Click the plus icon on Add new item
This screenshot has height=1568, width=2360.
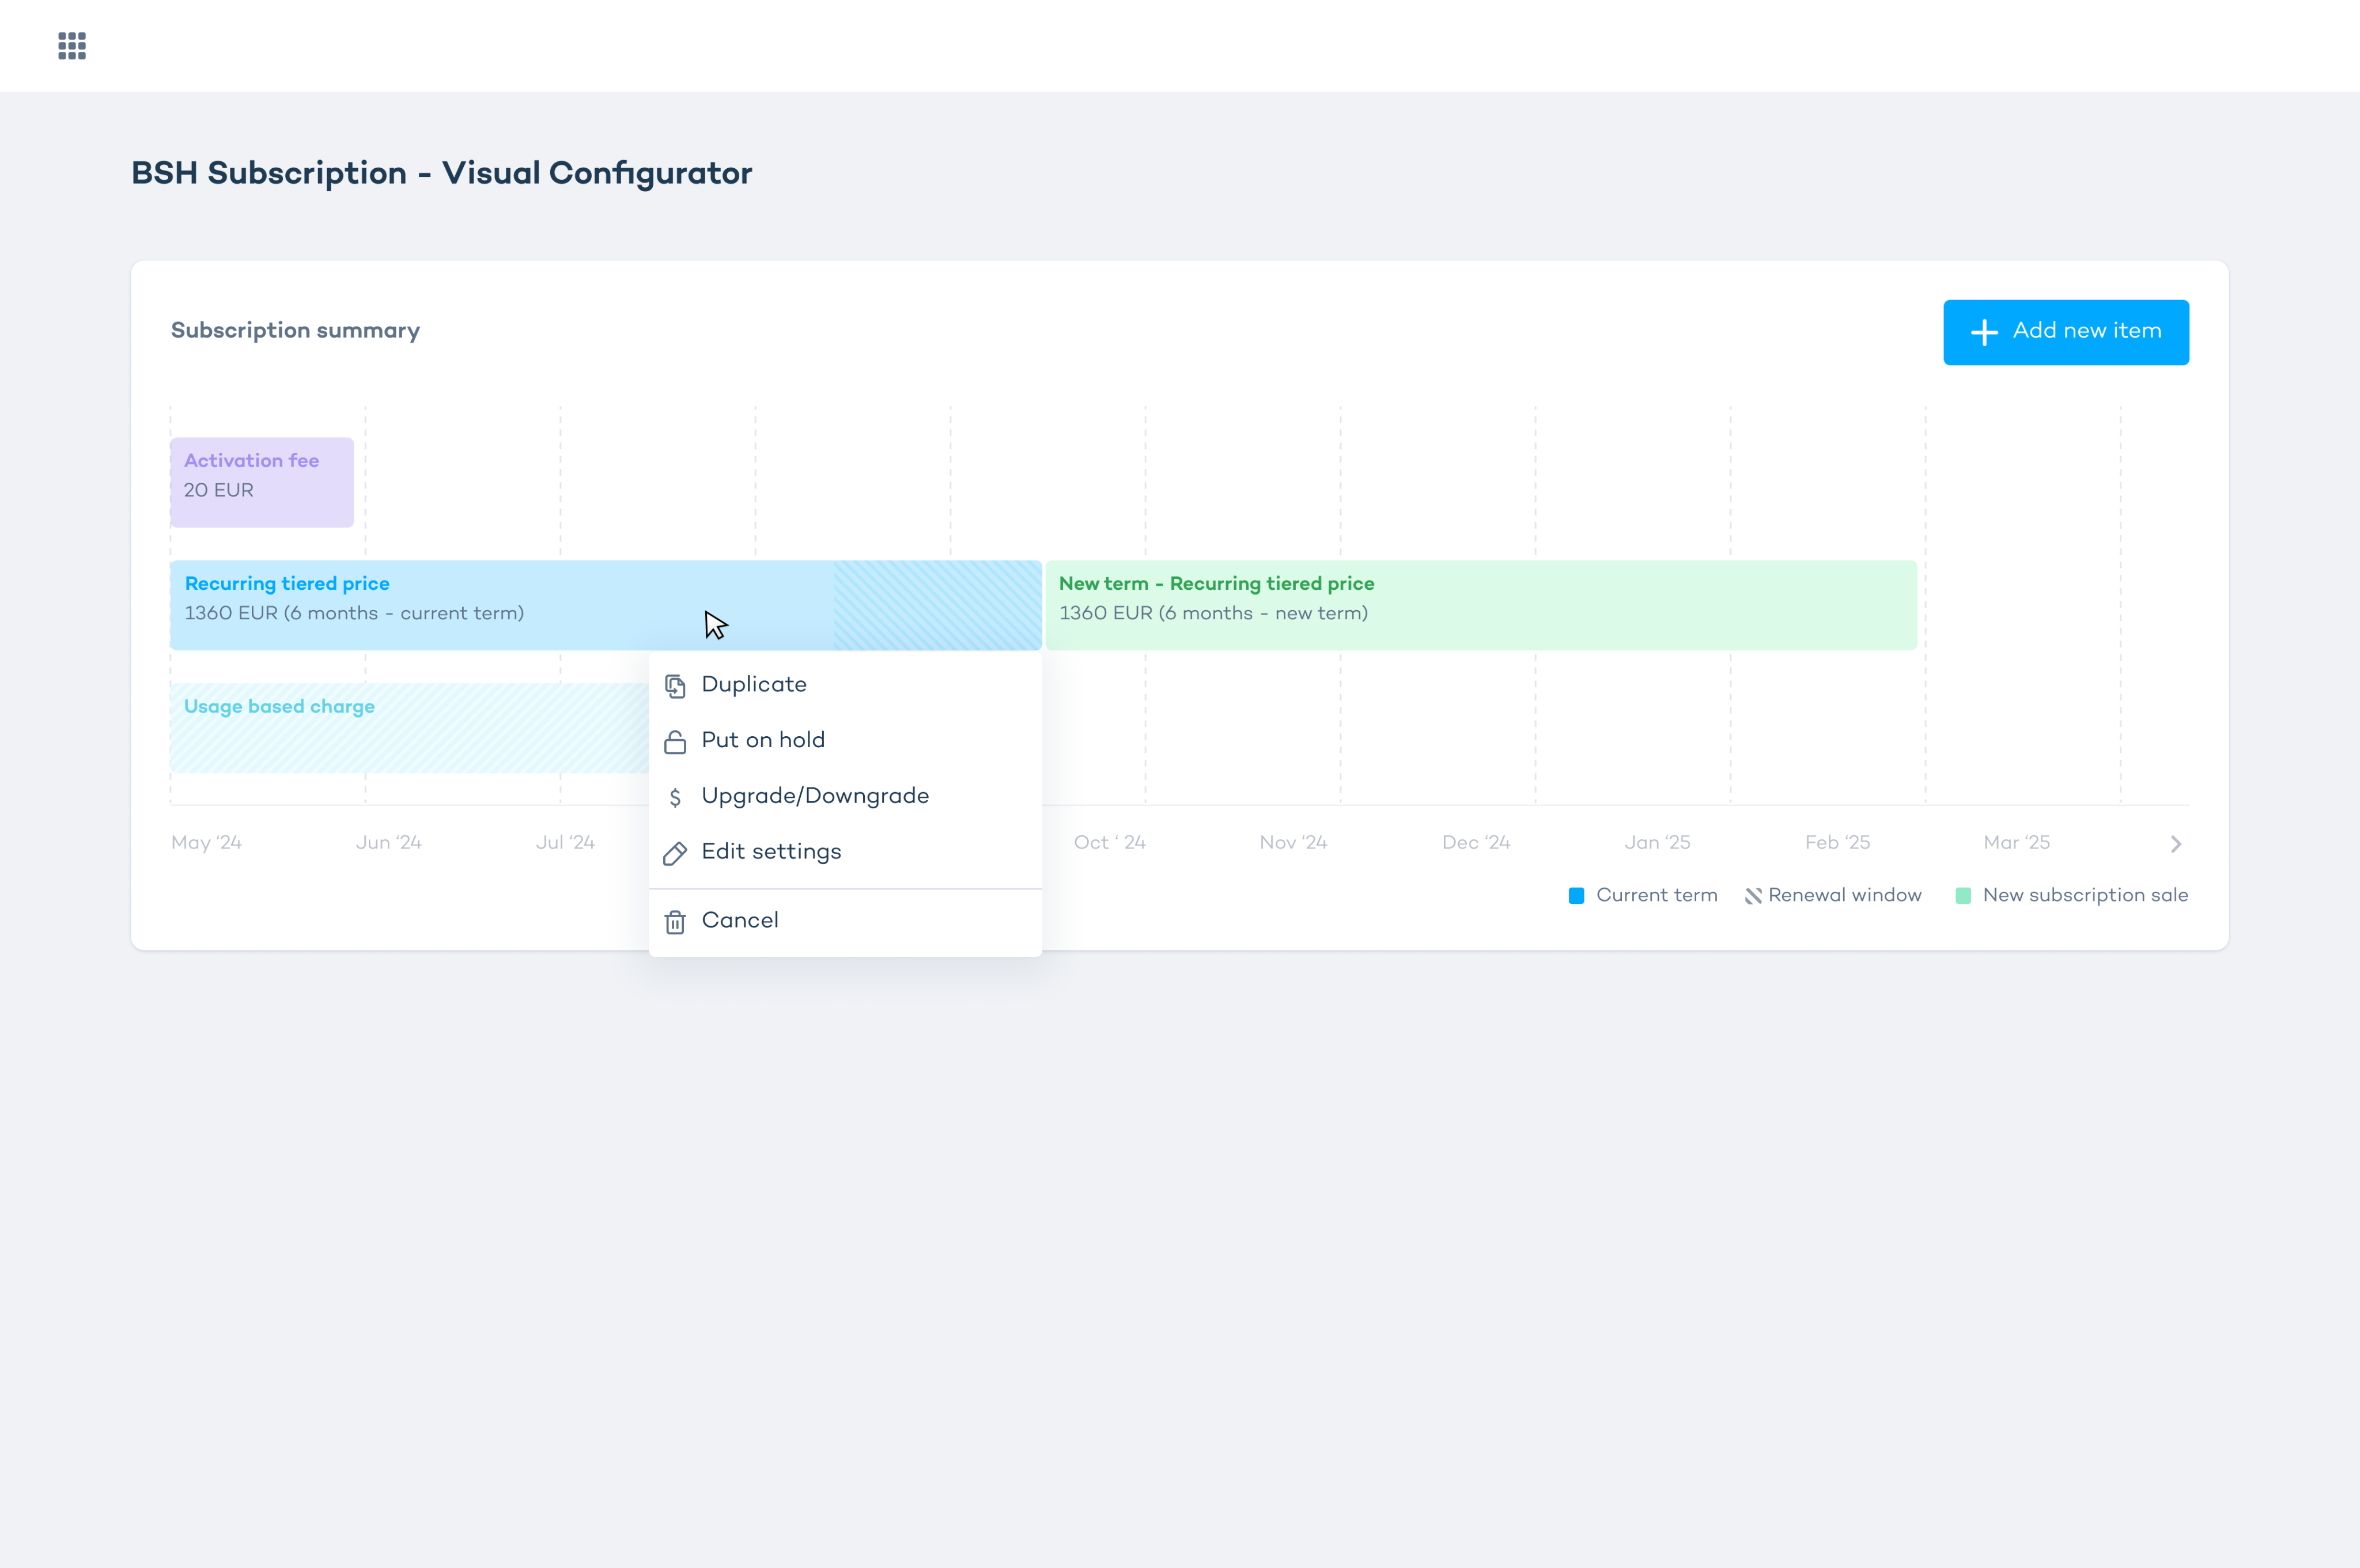tap(1984, 333)
